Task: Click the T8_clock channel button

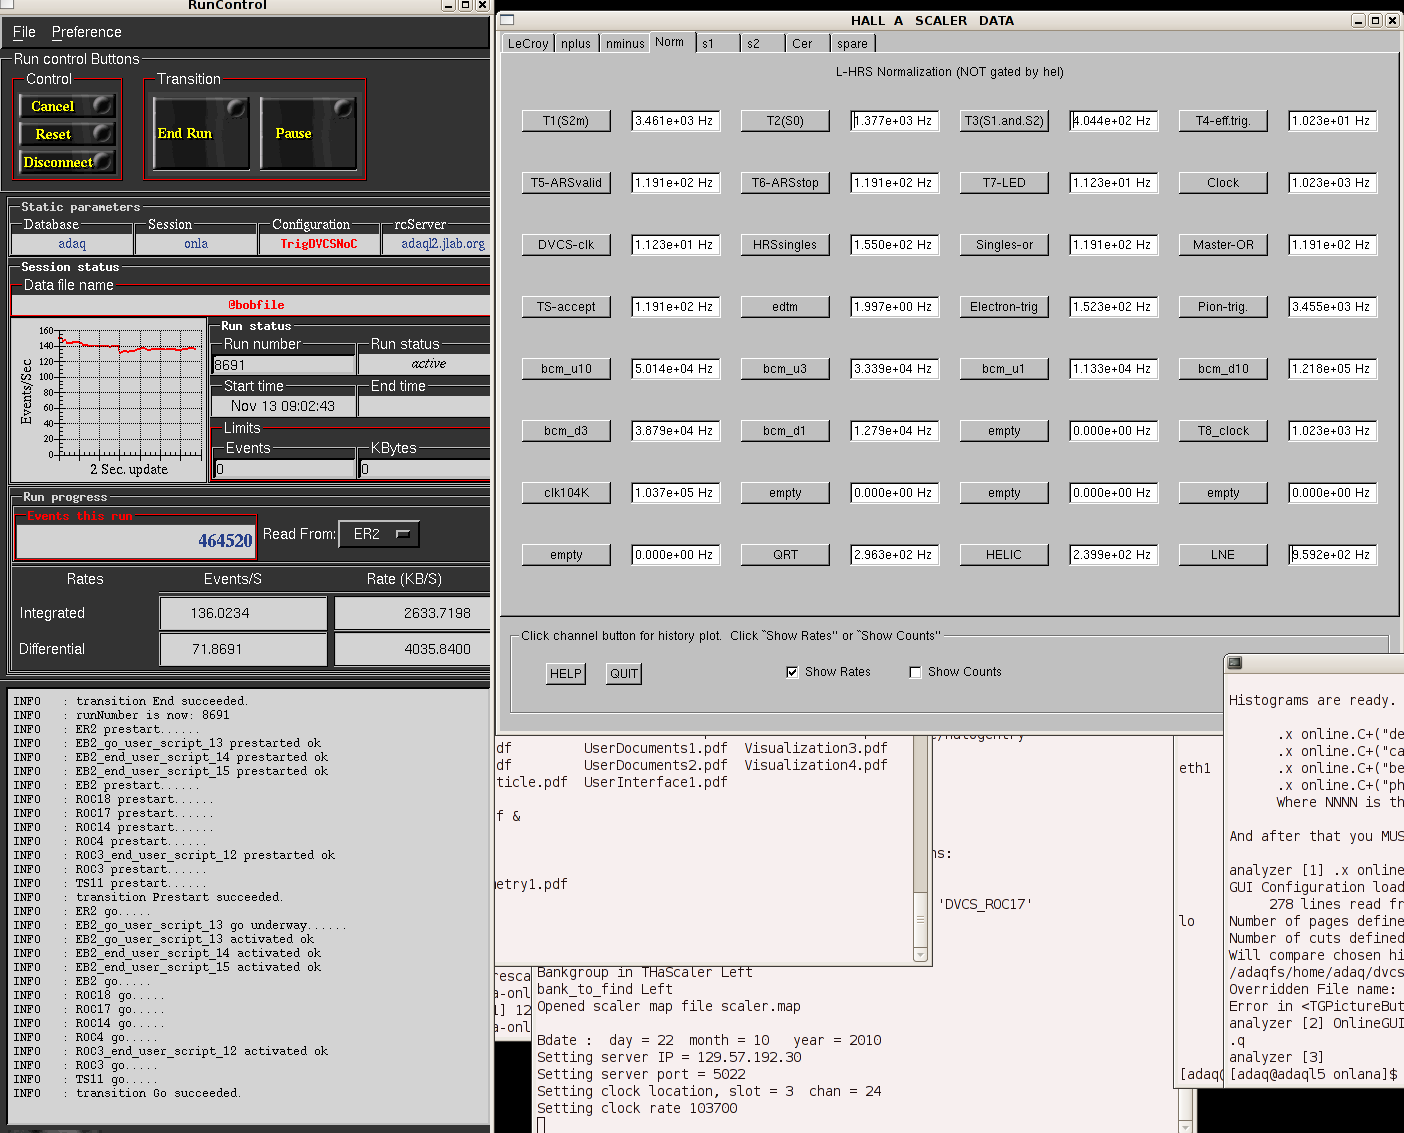Action: (1223, 431)
